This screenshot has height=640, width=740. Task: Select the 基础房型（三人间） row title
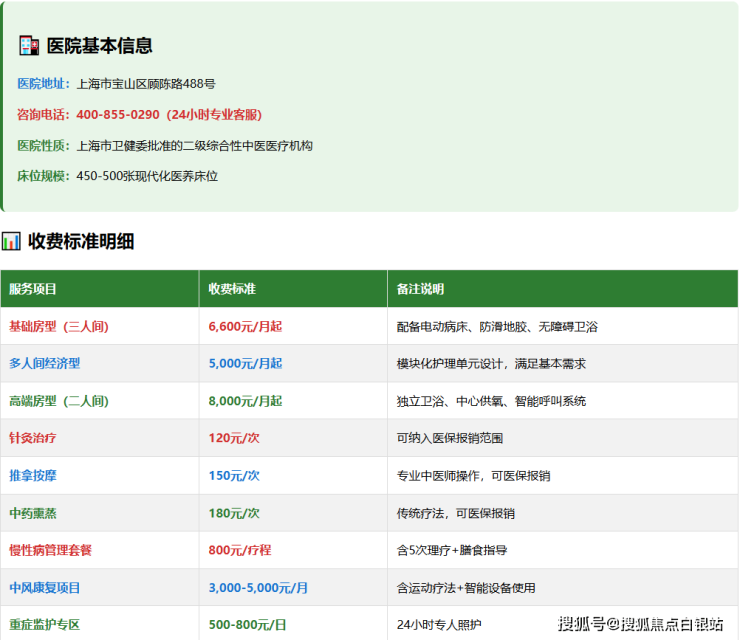(58, 326)
